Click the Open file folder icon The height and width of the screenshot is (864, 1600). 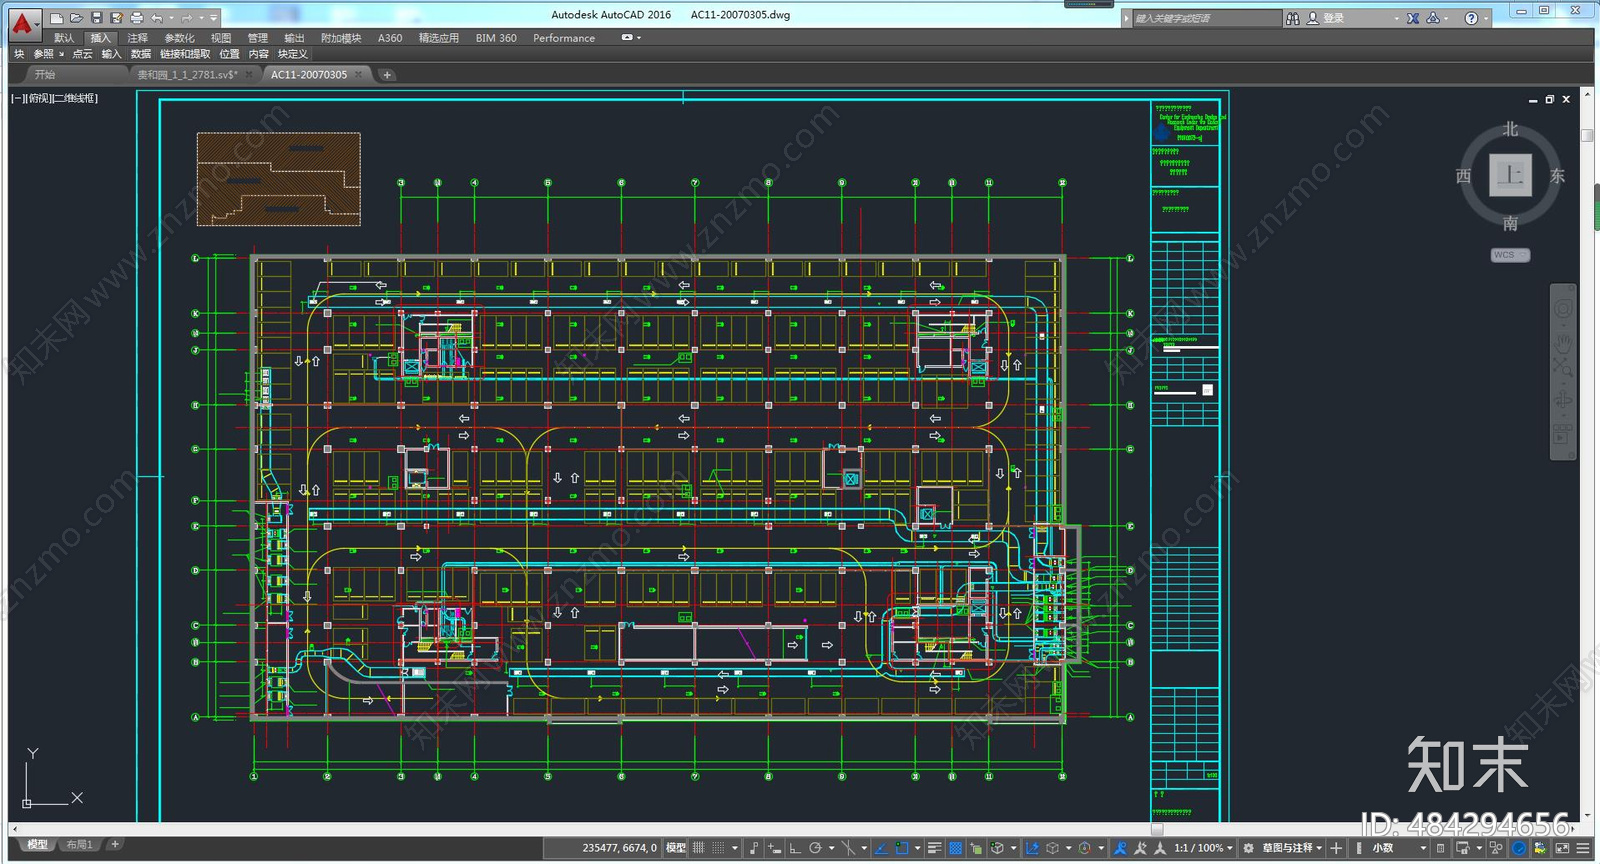(x=76, y=18)
